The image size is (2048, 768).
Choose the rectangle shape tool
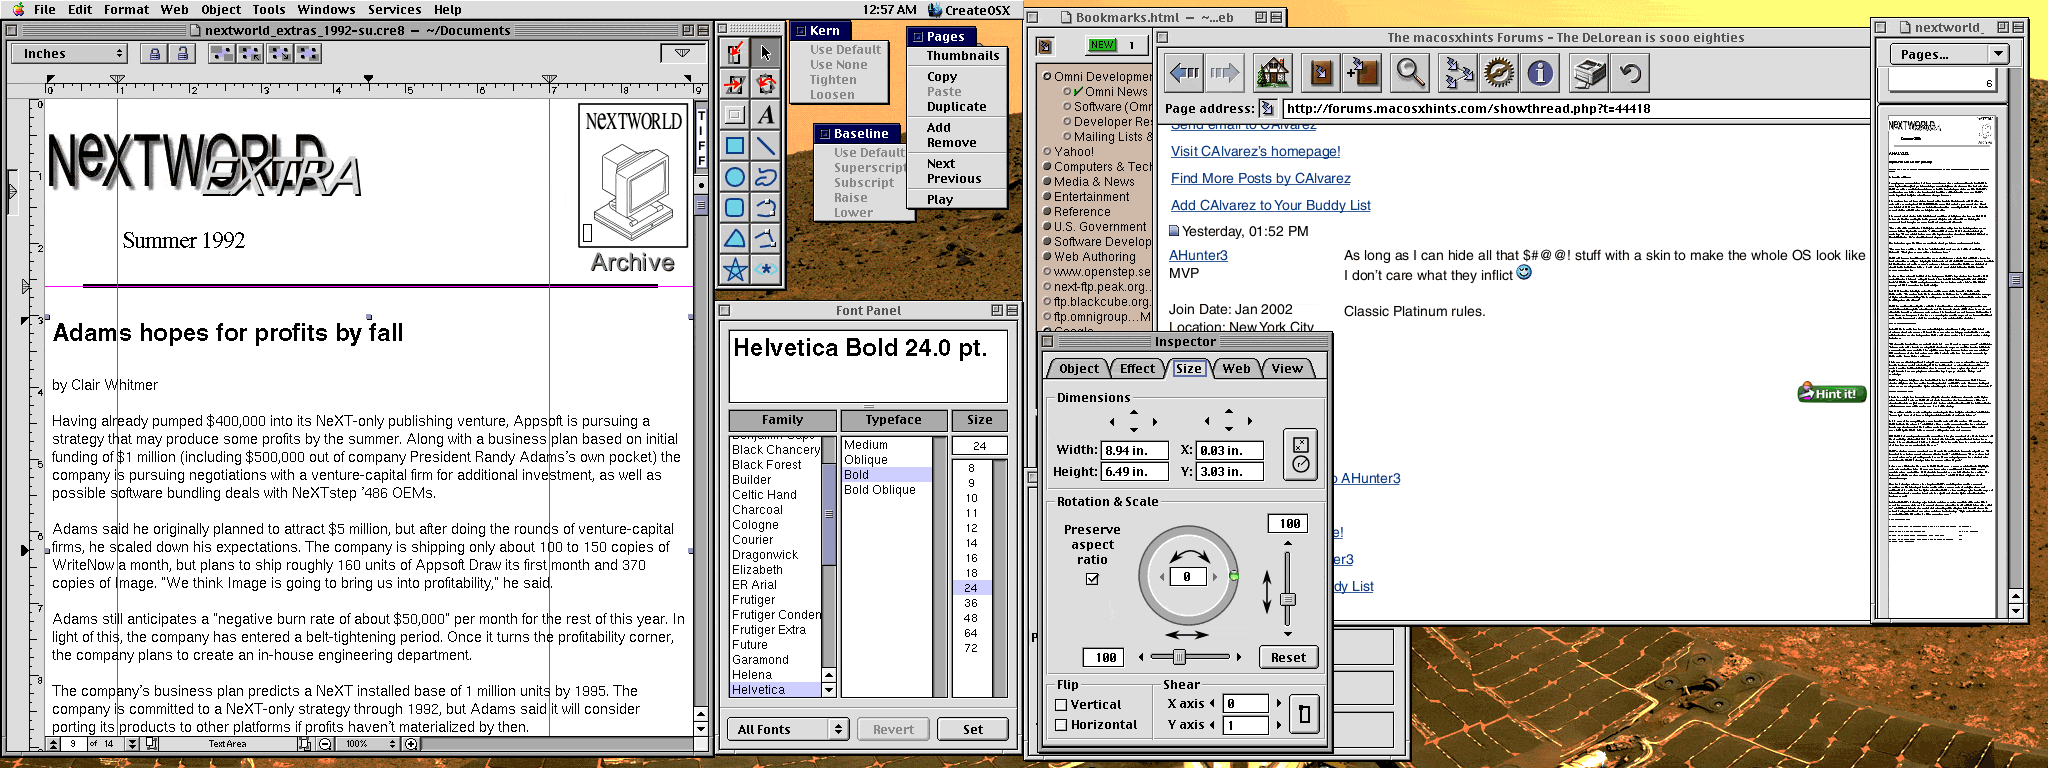[x=735, y=146]
